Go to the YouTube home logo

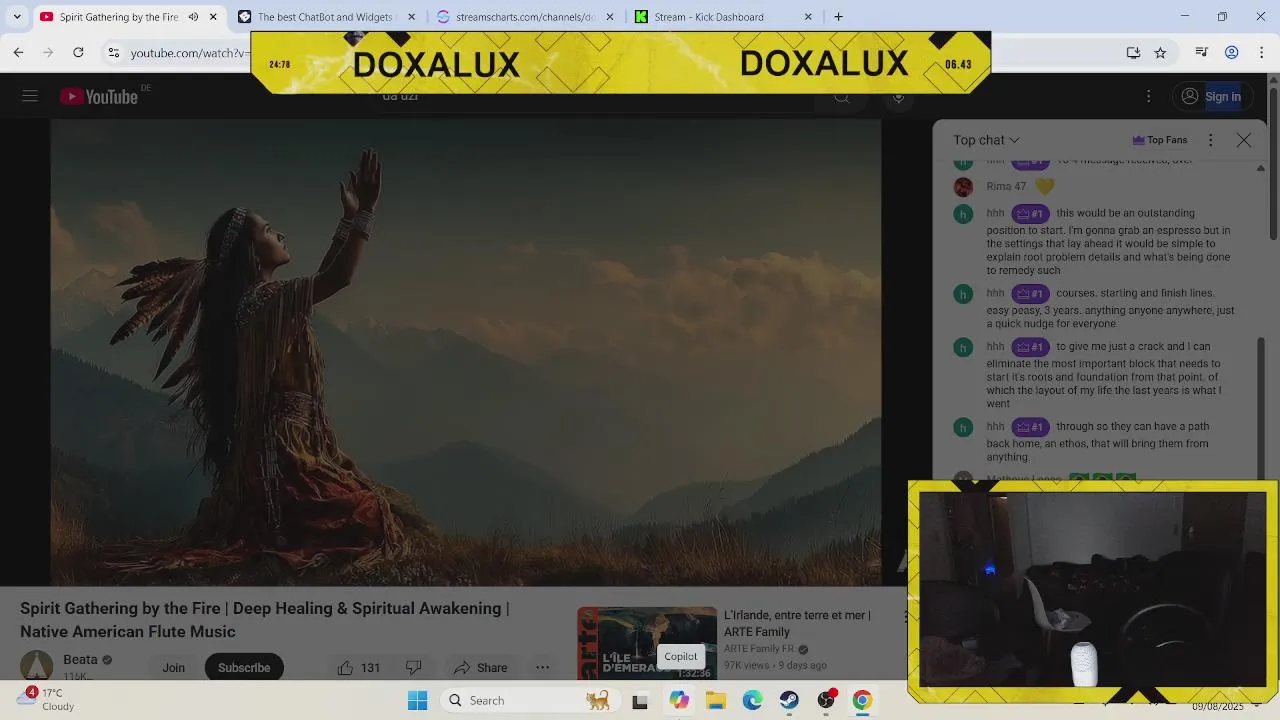[99, 96]
